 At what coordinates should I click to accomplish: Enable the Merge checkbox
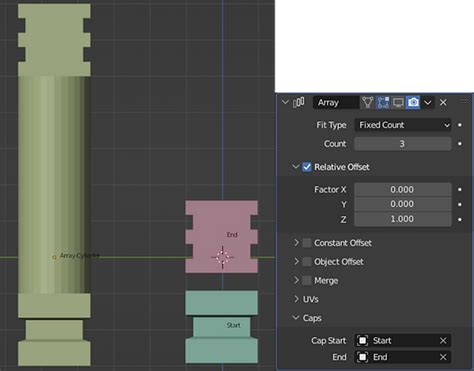(x=307, y=280)
